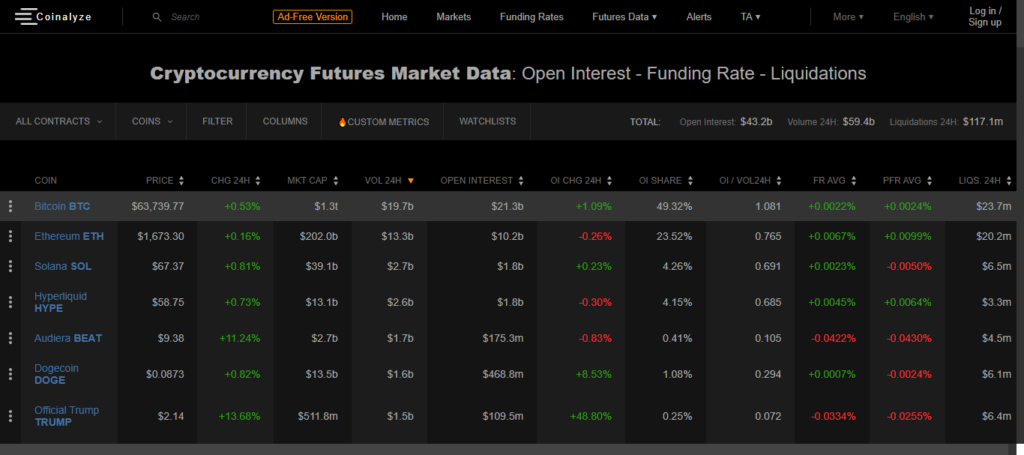This screenshot has width=1024, height=455.
Task: Open the Ethereum ETH coin link
Action: click(69, 236)
